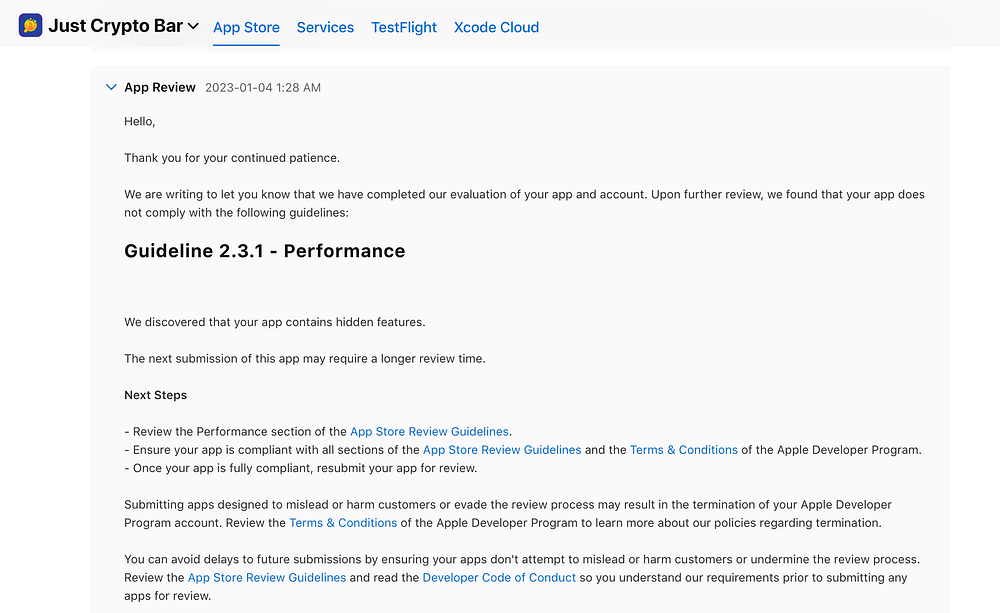Open Review Guidelines link in the Performance section line

coord(429,432)
